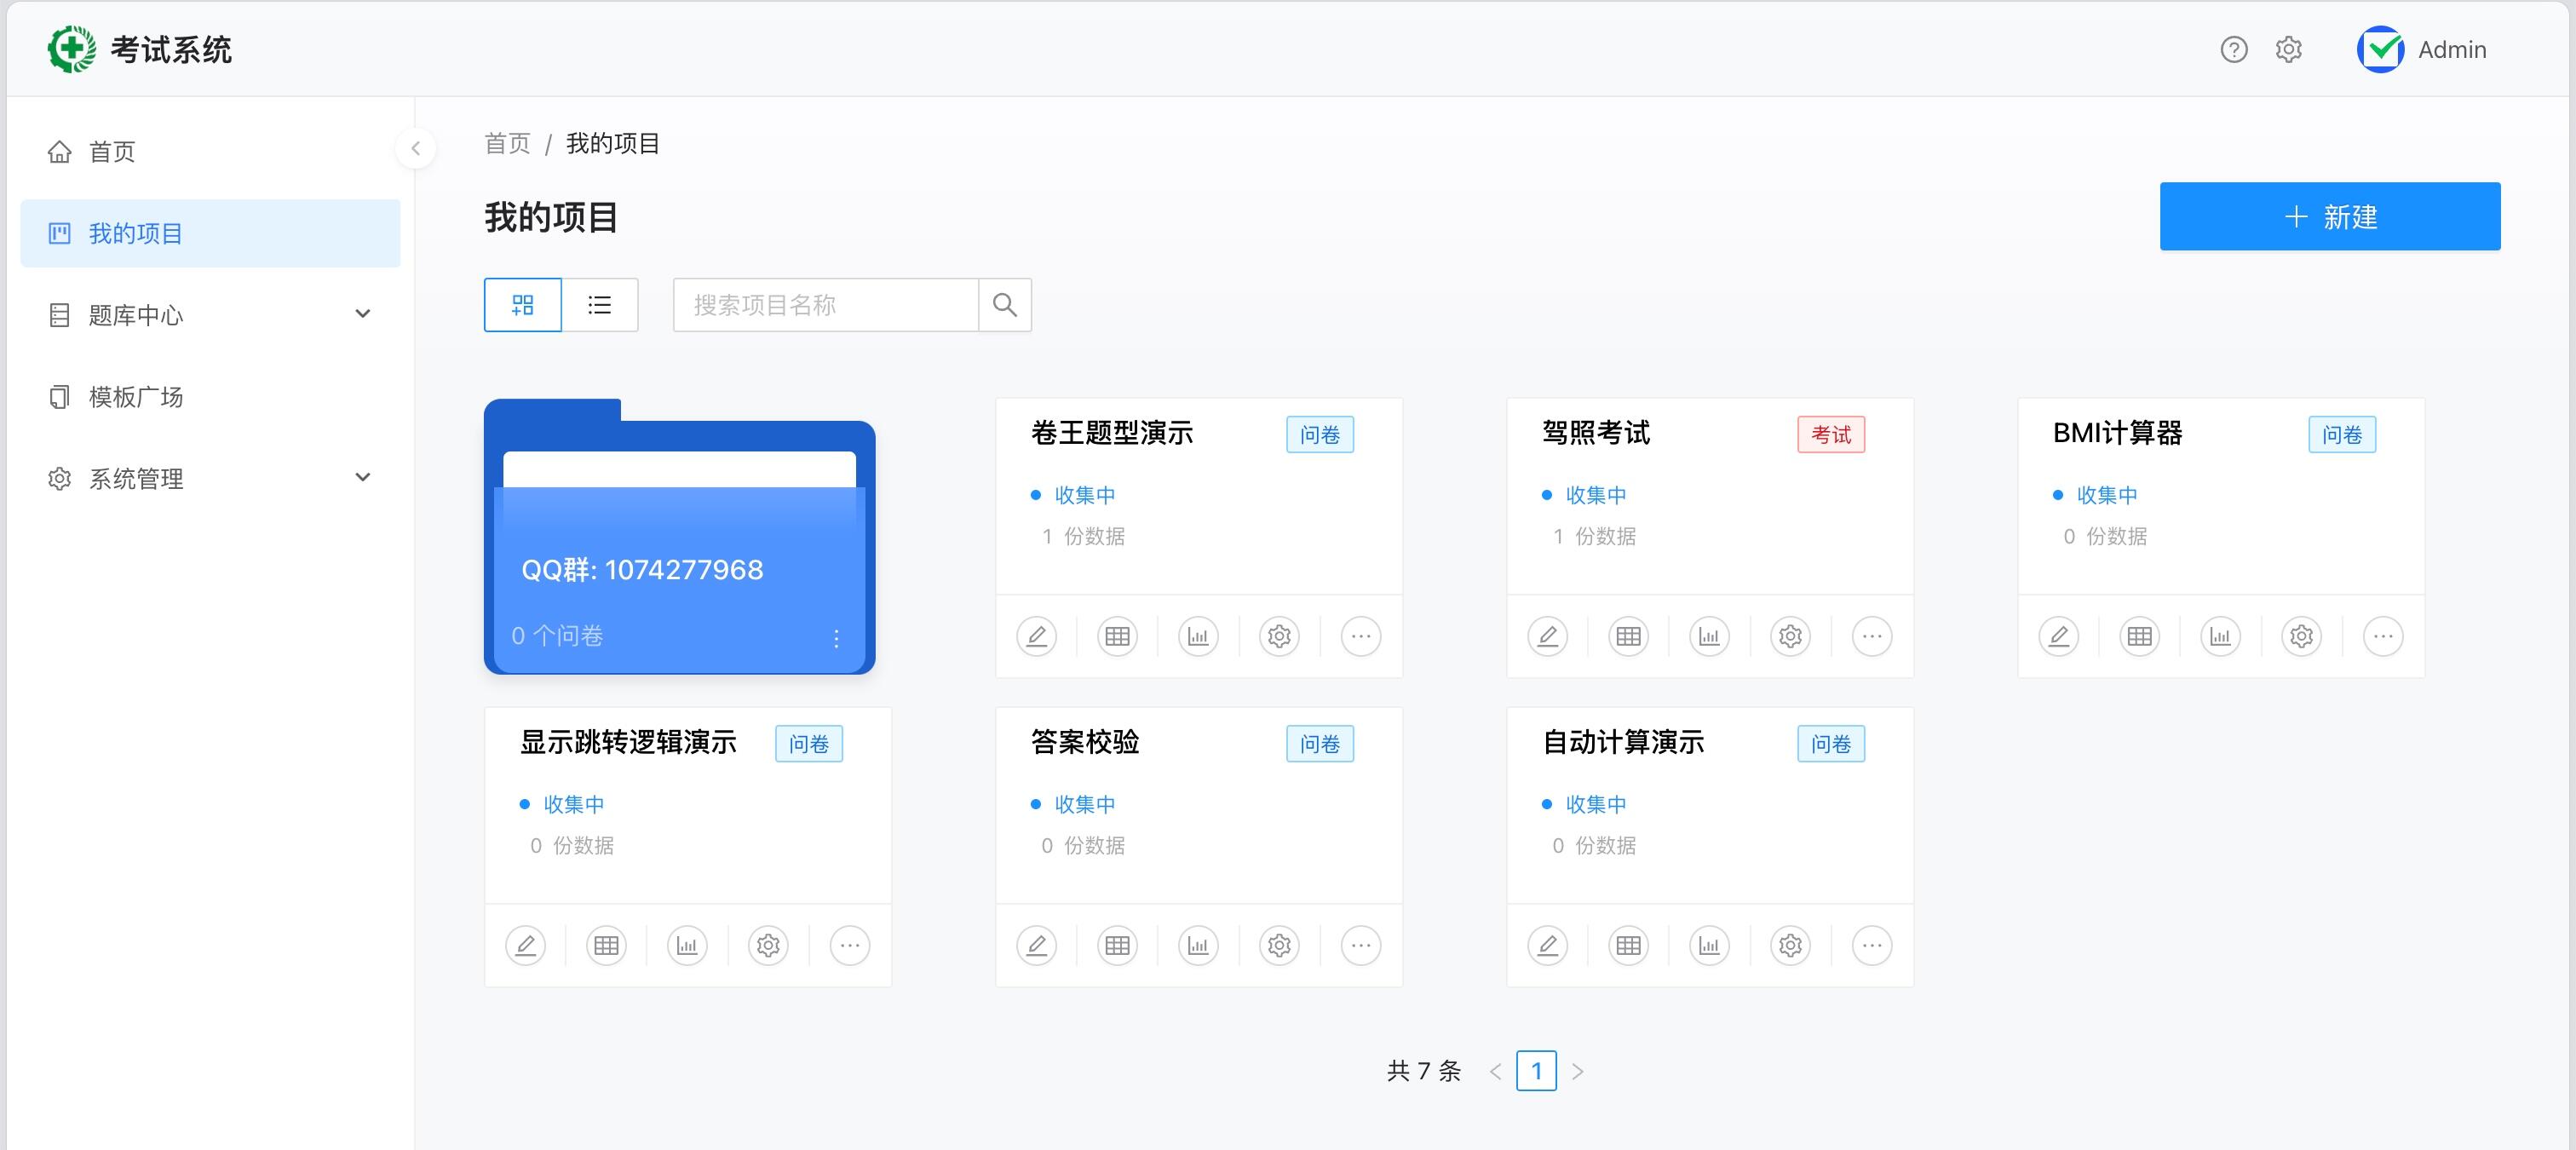View chart statistics icon on BMI计算器 card
The image size is (2576, 1150).
[2220, 636]
